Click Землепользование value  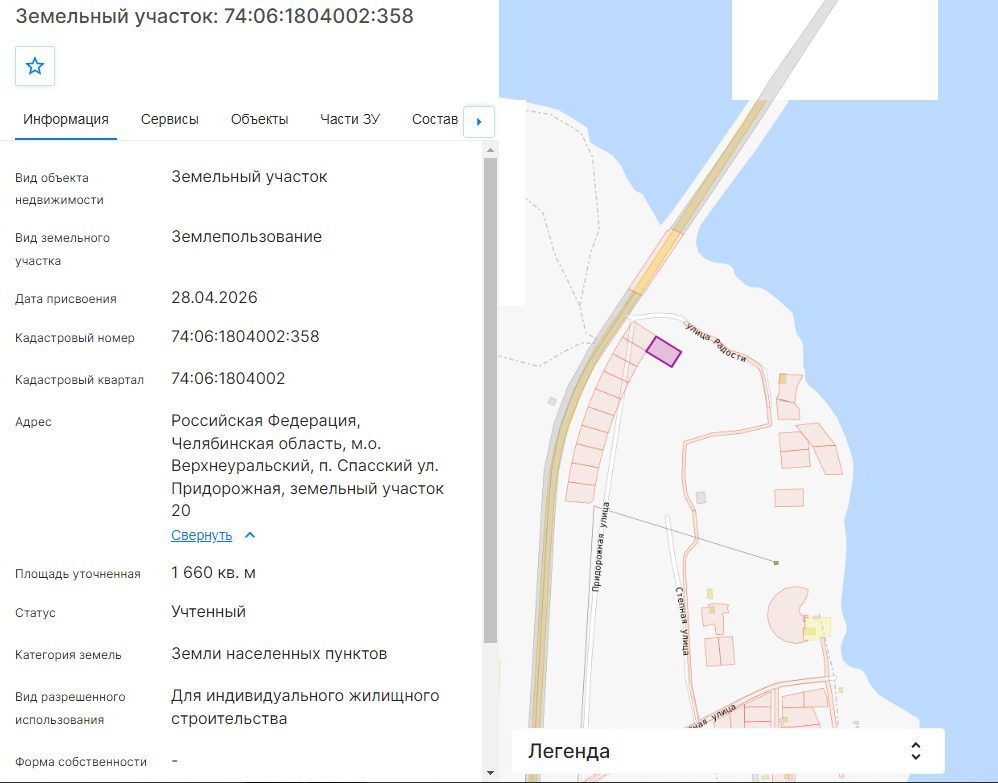246,237
